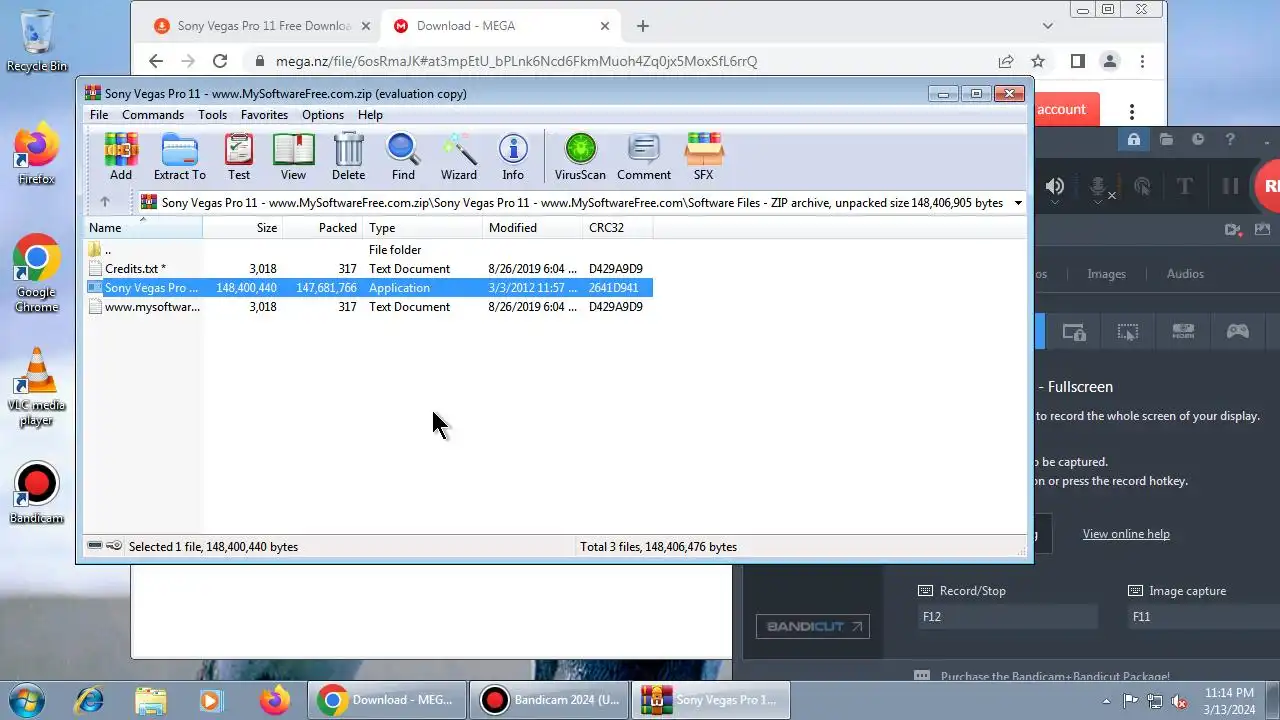This screenshot has height=720, width=1280.
Task: Click the Windows Start button
Action: (x=25, y=699)
